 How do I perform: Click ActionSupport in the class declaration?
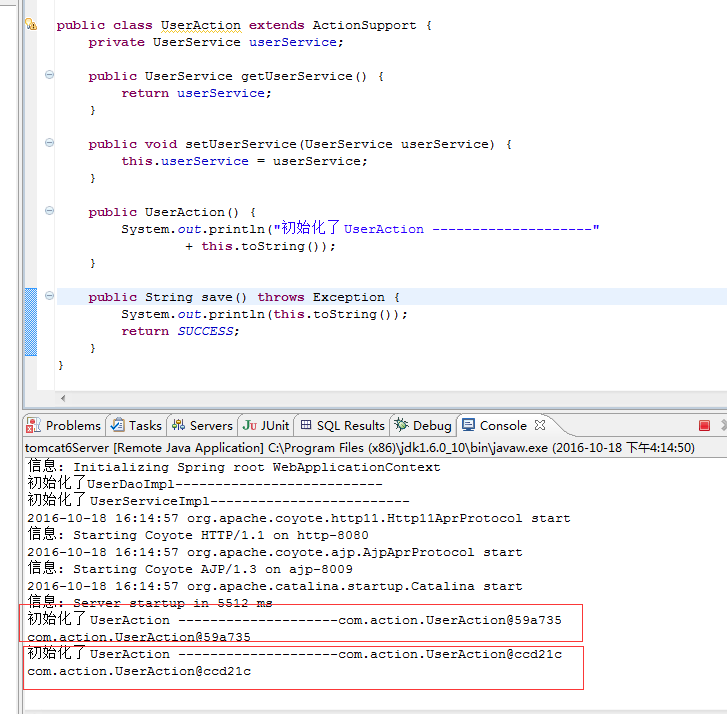364,25
